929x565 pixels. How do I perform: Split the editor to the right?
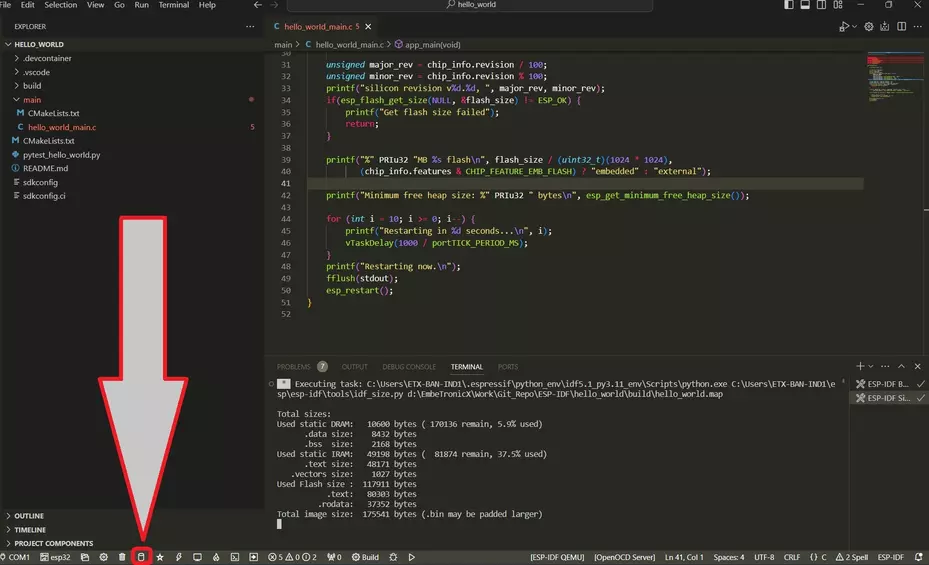pyautogui.click(x=901, y=27)
